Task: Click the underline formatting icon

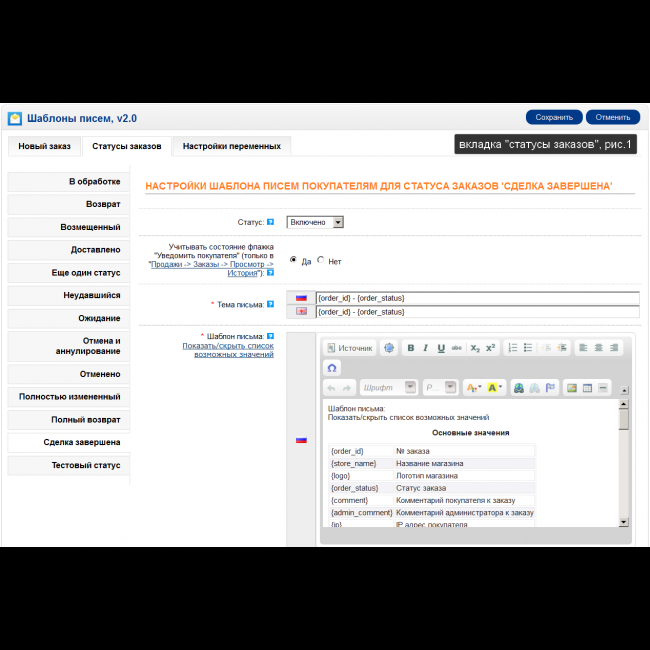Action: coord(440,348)
